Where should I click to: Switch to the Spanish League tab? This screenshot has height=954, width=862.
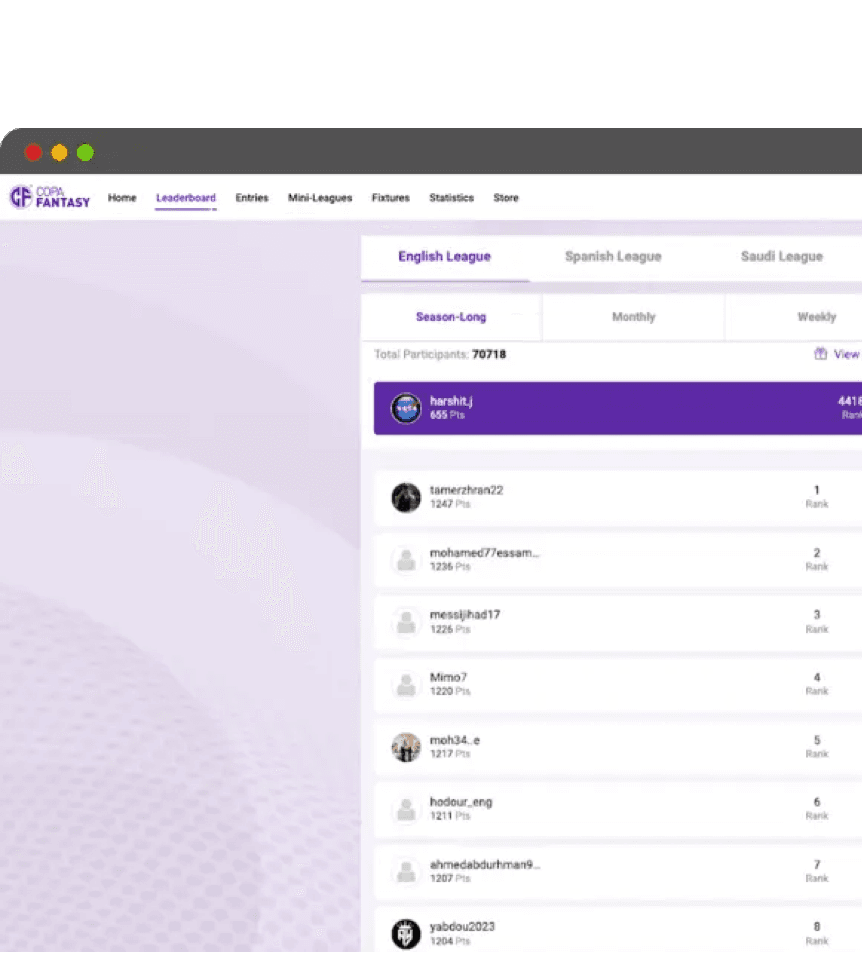tap(613, 257)
